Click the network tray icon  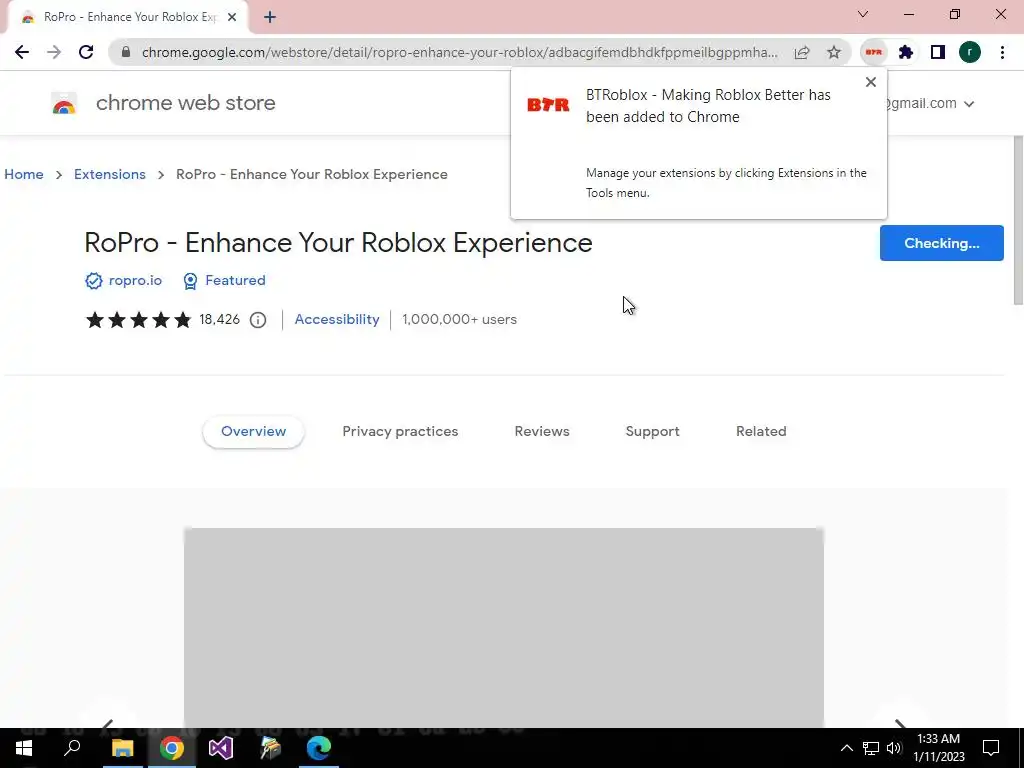(871, 748)
